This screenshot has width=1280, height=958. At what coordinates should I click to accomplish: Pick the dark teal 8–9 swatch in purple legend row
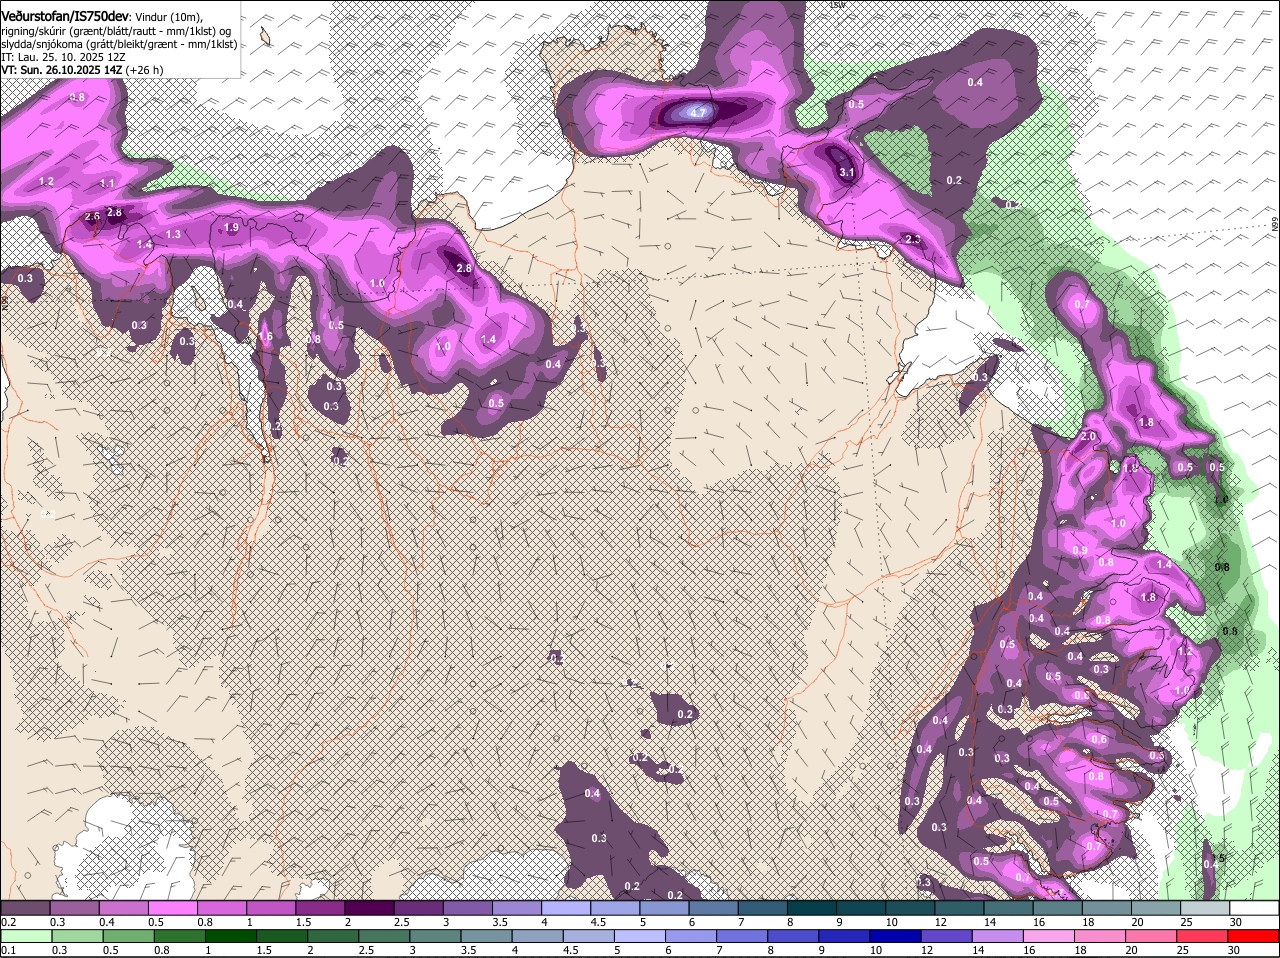coord(812,907)
